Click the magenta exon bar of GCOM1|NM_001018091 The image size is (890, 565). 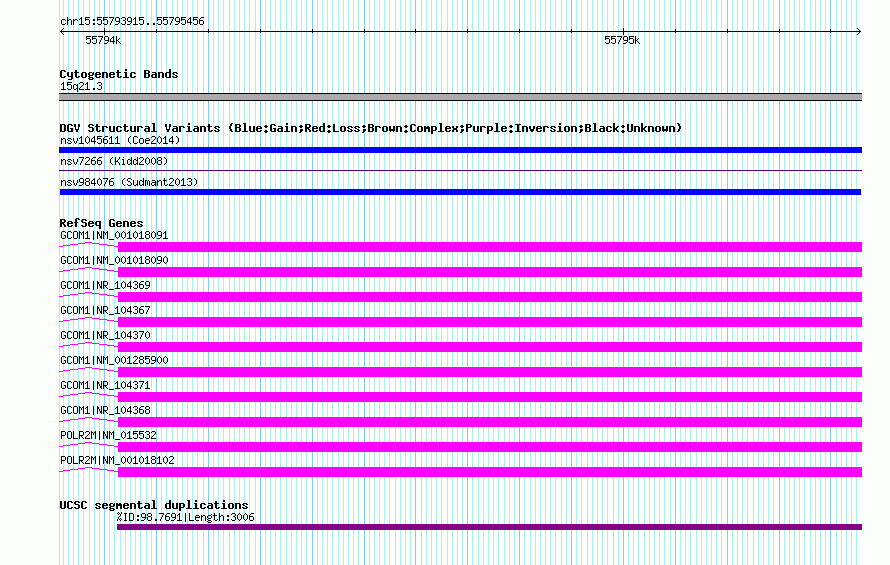(490, 247)
